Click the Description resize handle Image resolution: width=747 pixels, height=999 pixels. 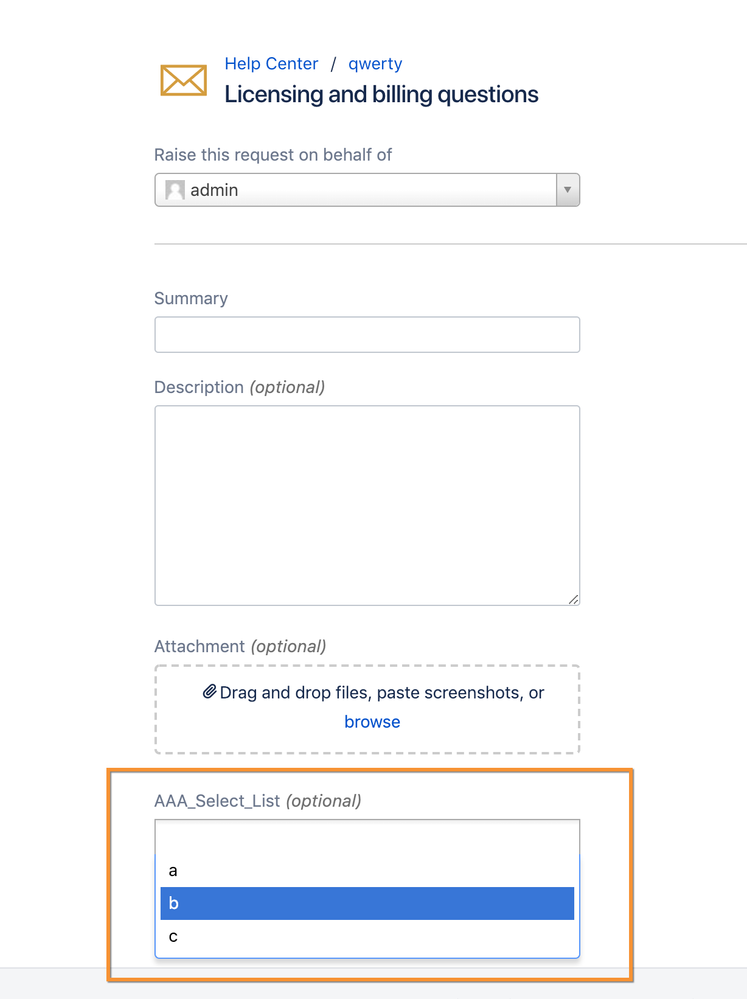click(x=573, y=598)
